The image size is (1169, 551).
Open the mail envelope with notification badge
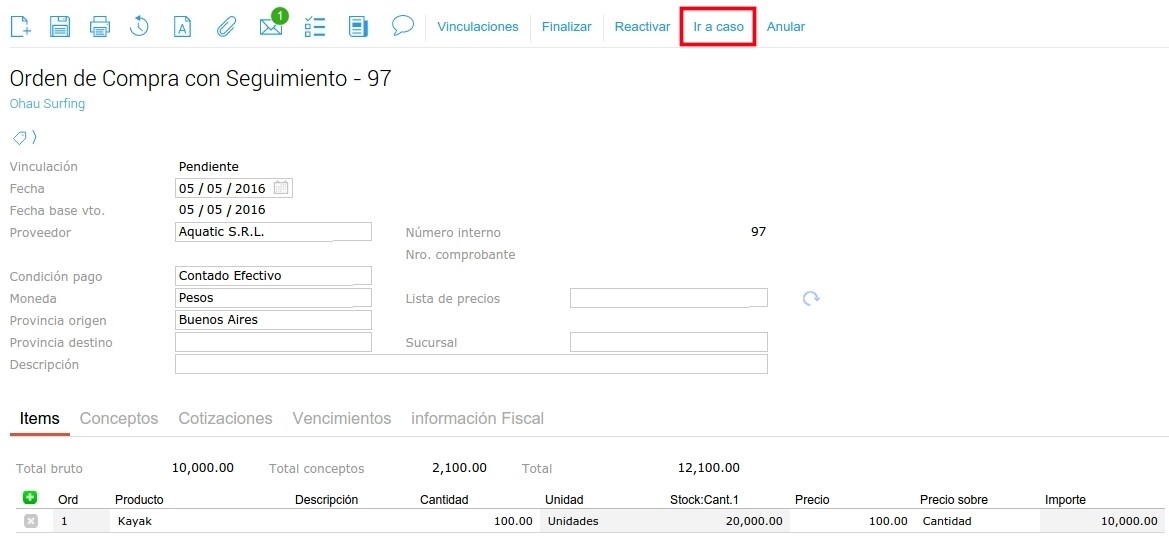(271, 26)
